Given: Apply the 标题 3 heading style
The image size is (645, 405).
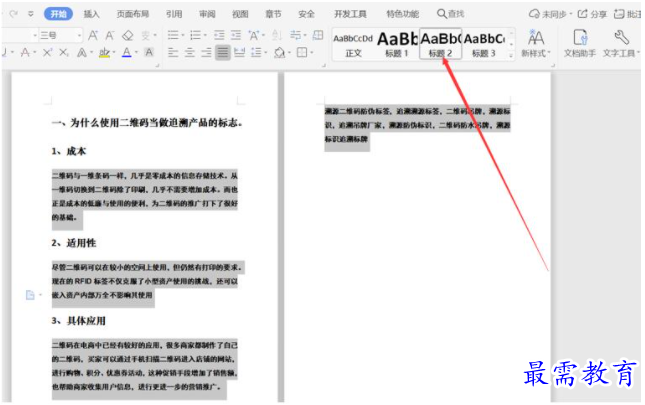Looking at the screenshot, I should click(x=484, y=44).
